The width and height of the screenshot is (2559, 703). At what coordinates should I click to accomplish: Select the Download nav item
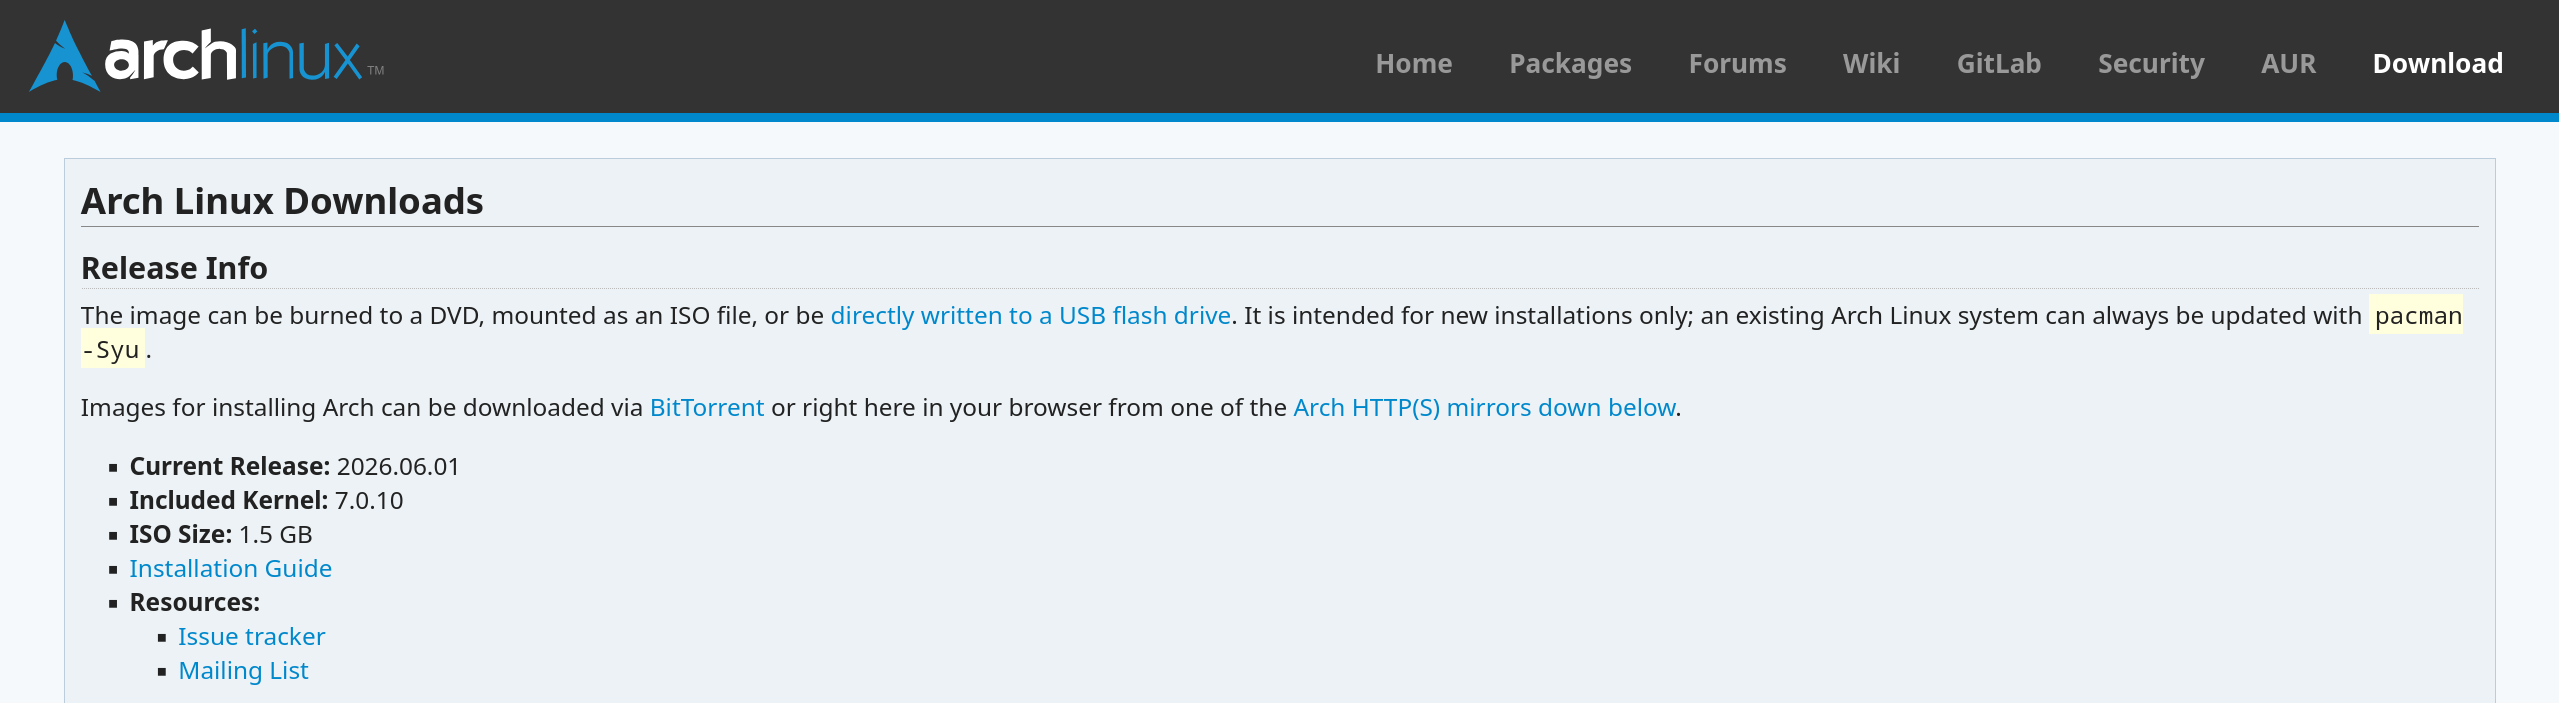pyautogui.click(x=2437, y=63)
